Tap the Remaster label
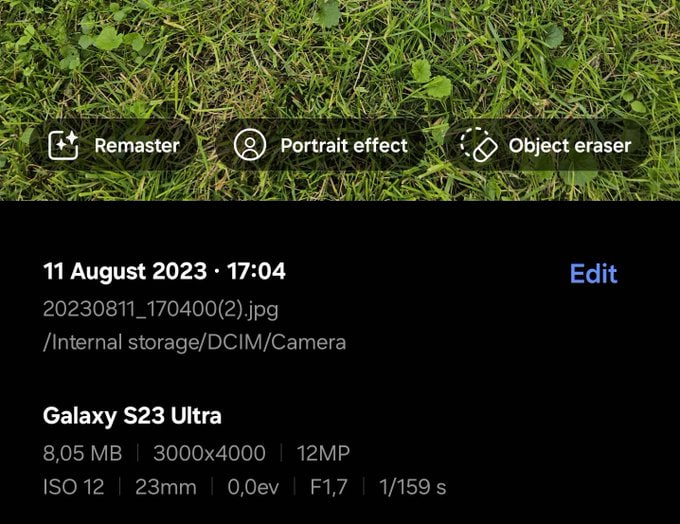This screenshot has height=524, width=680. click(137, 146)
